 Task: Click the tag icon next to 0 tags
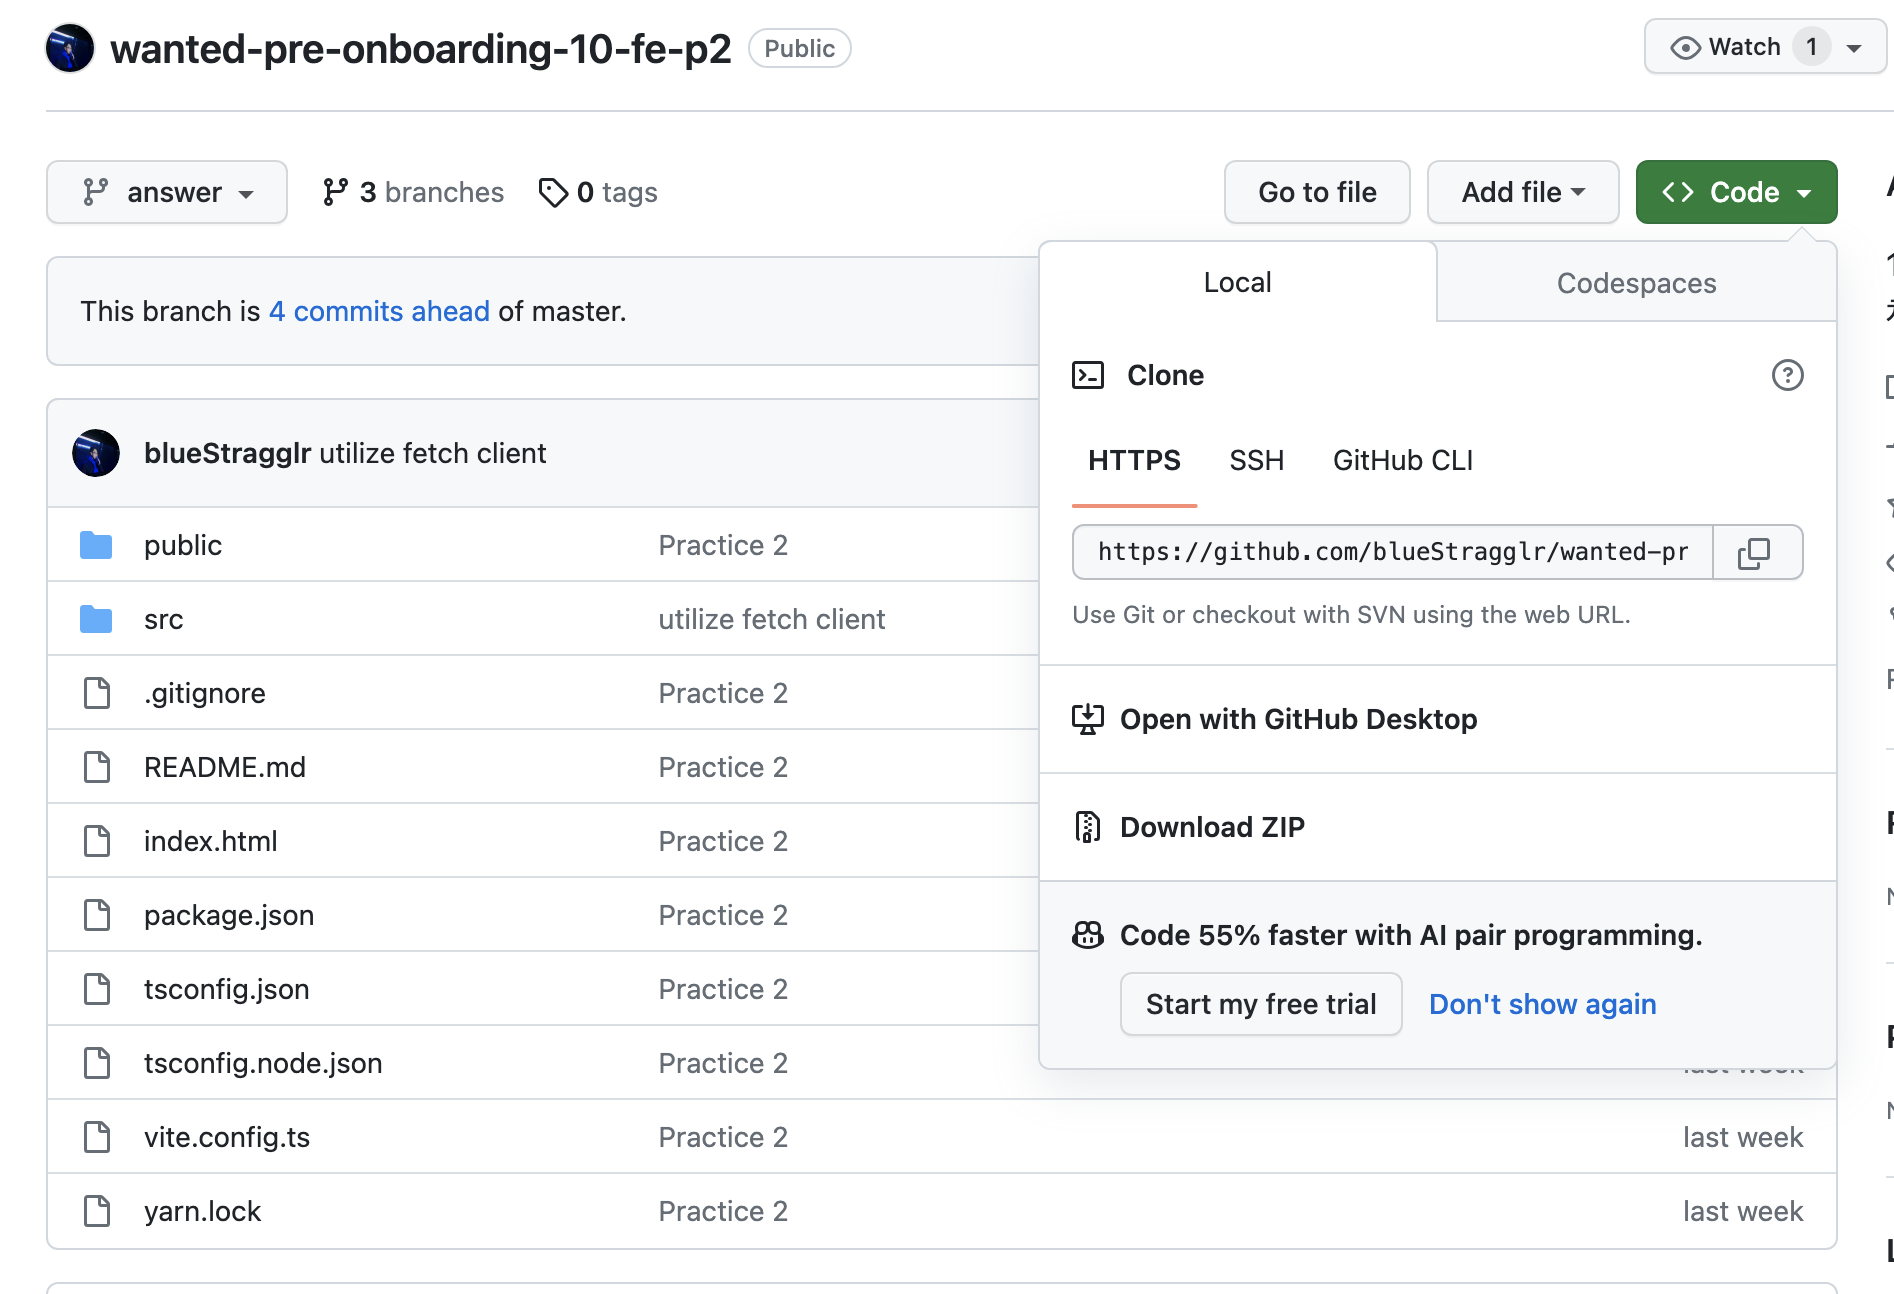coord(553,192)
